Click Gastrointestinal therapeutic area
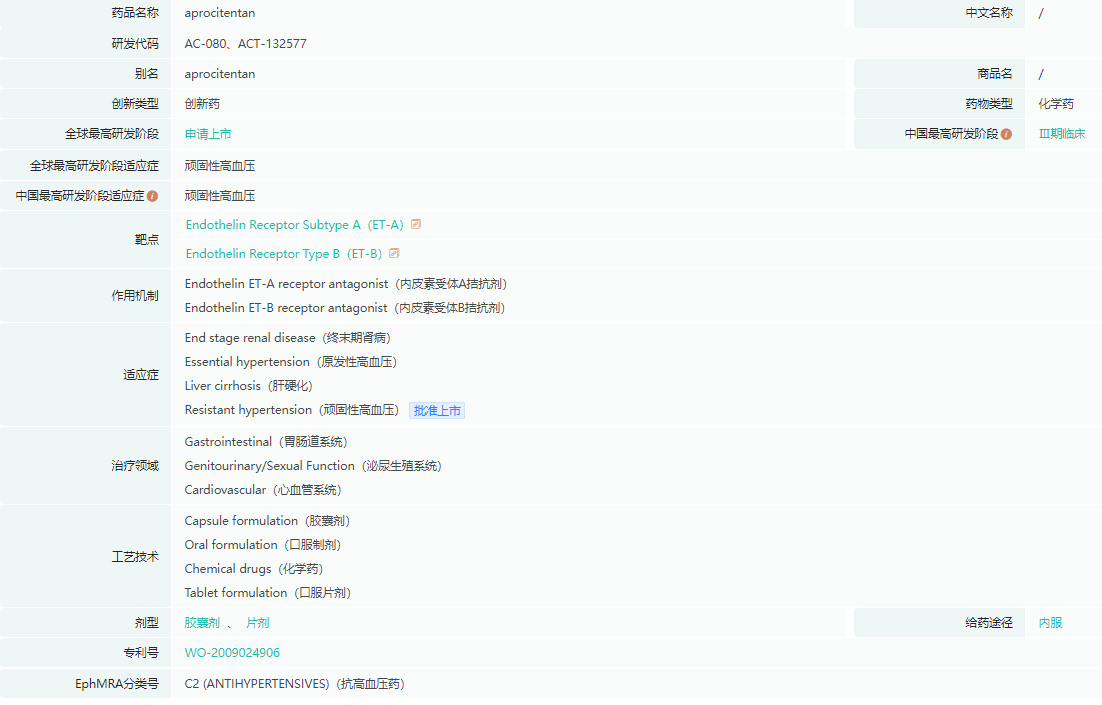 [x=266, y=442]
